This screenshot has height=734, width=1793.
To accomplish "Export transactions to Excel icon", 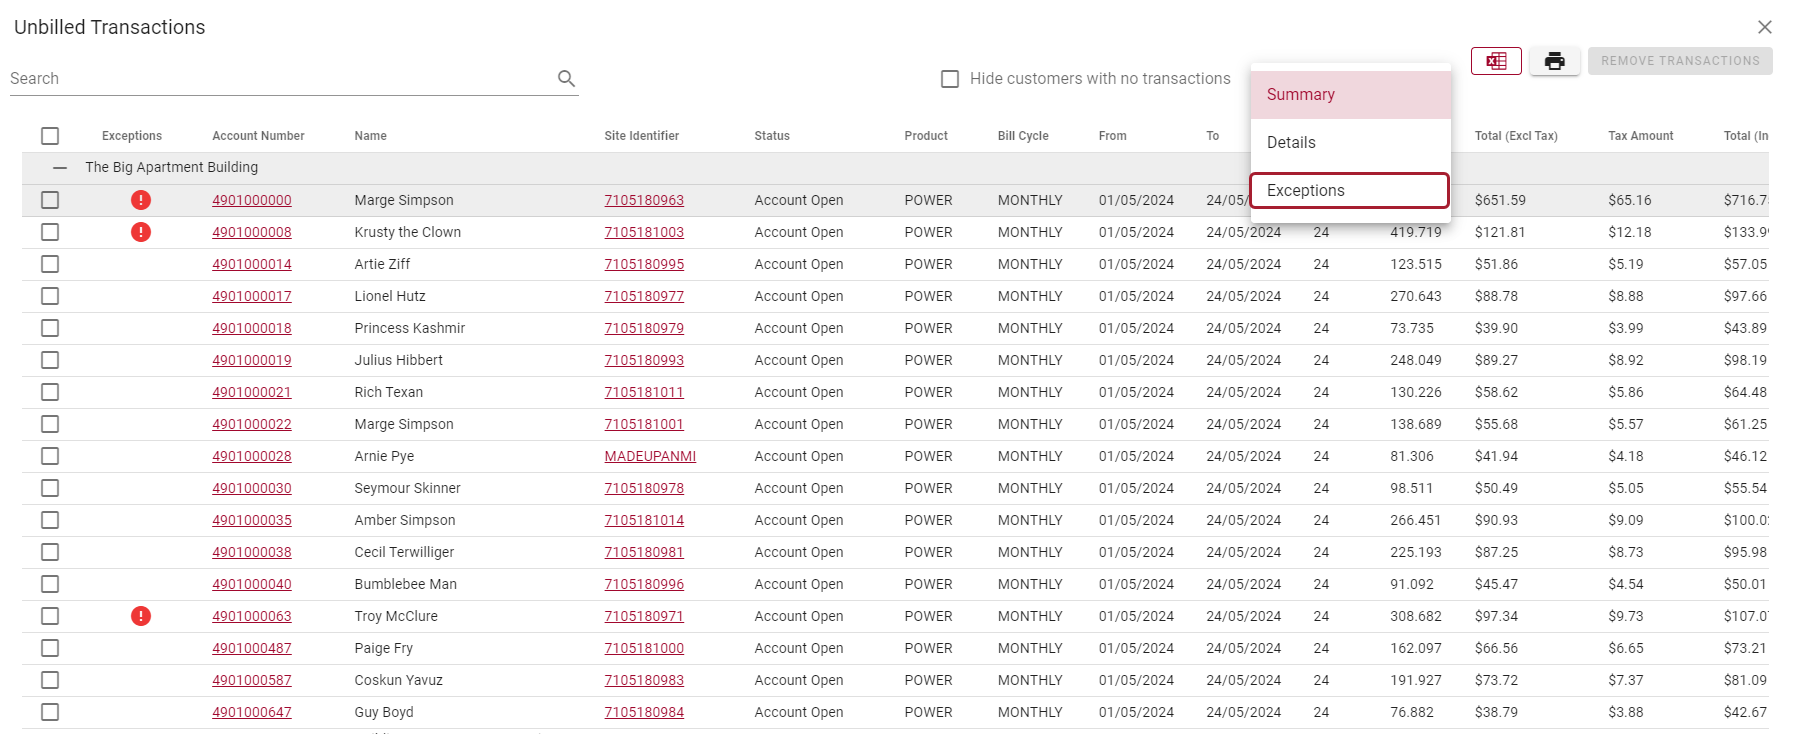I will pyautogui.click(x=1496, y=61).
